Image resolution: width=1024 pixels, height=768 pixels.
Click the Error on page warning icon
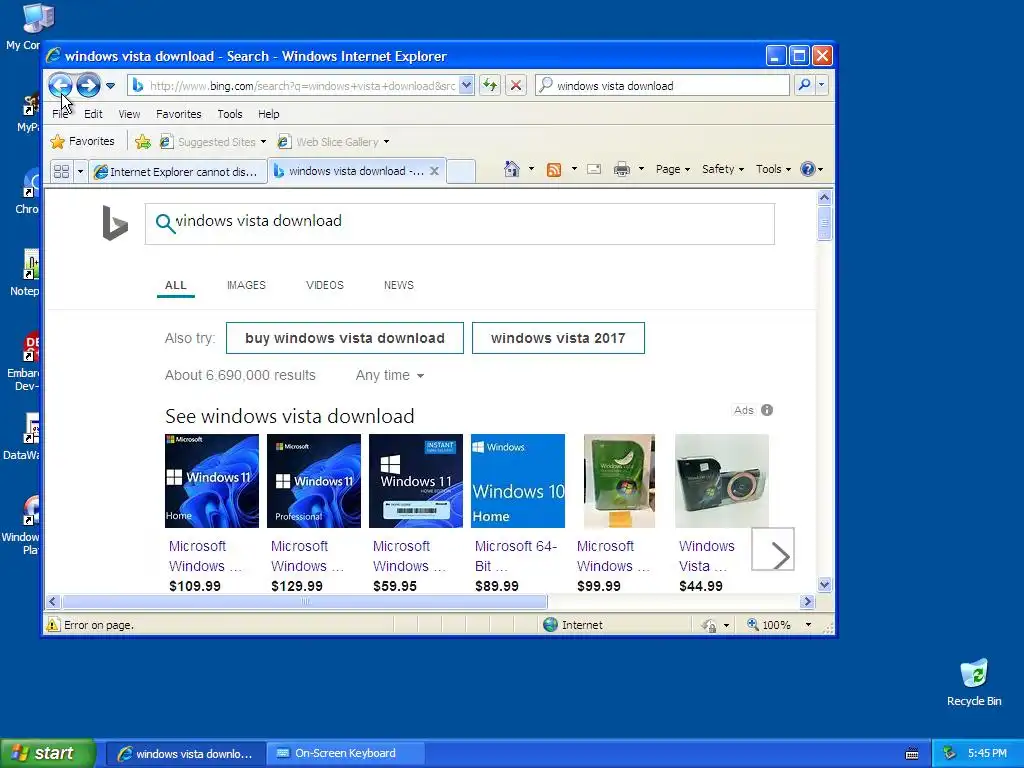pyautogui.click(x=53, y=625)
